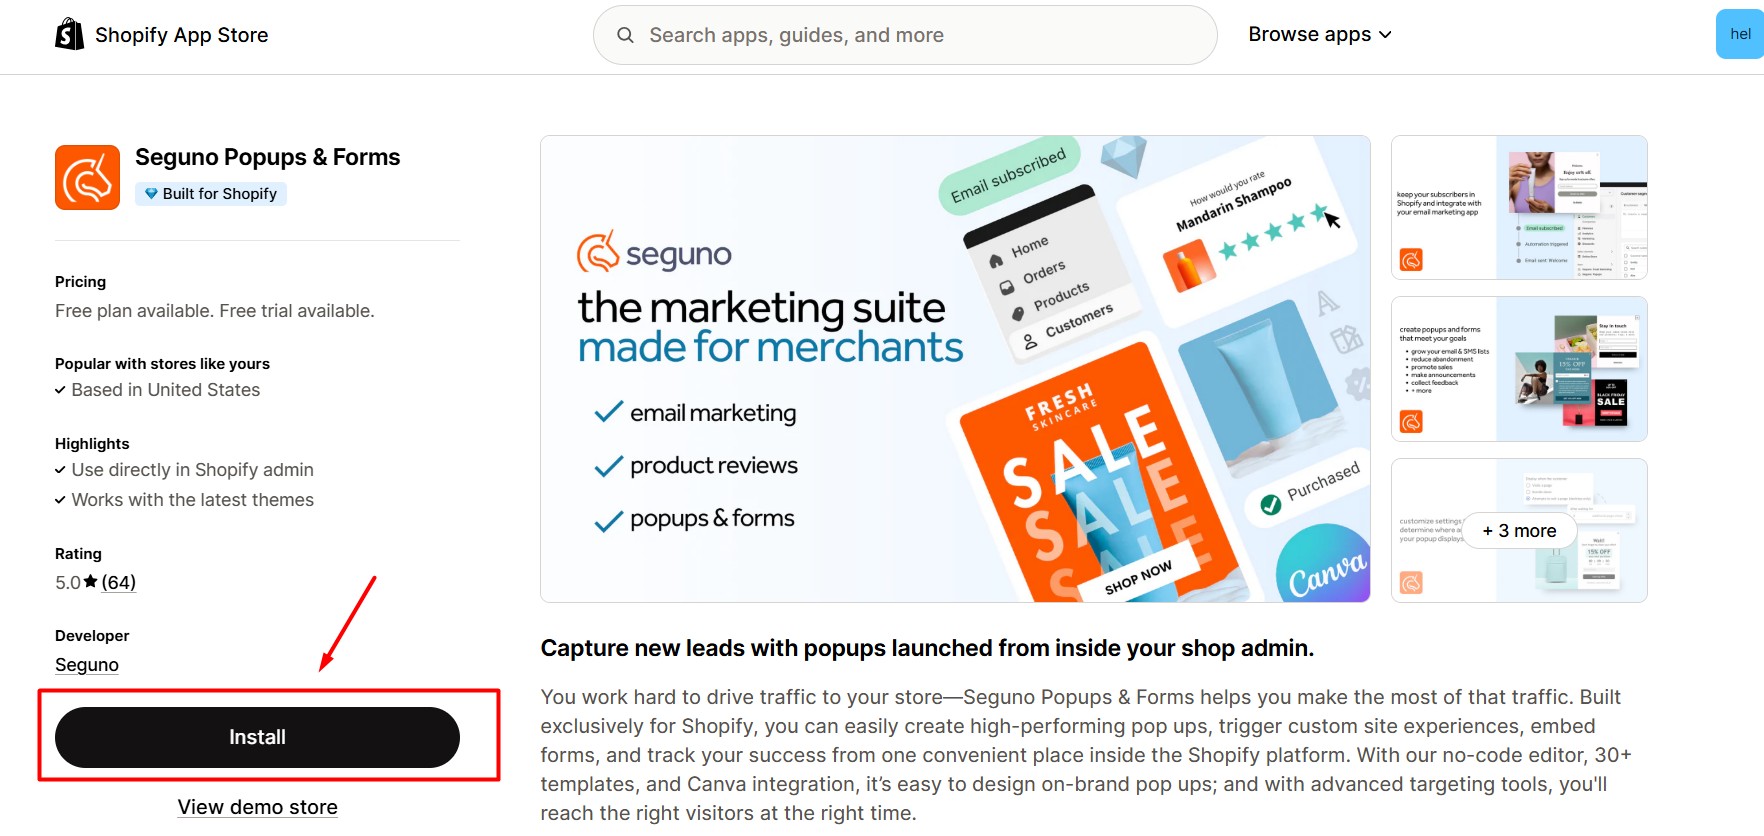Click the Shopify bag logo icon

tap(69, 34)
